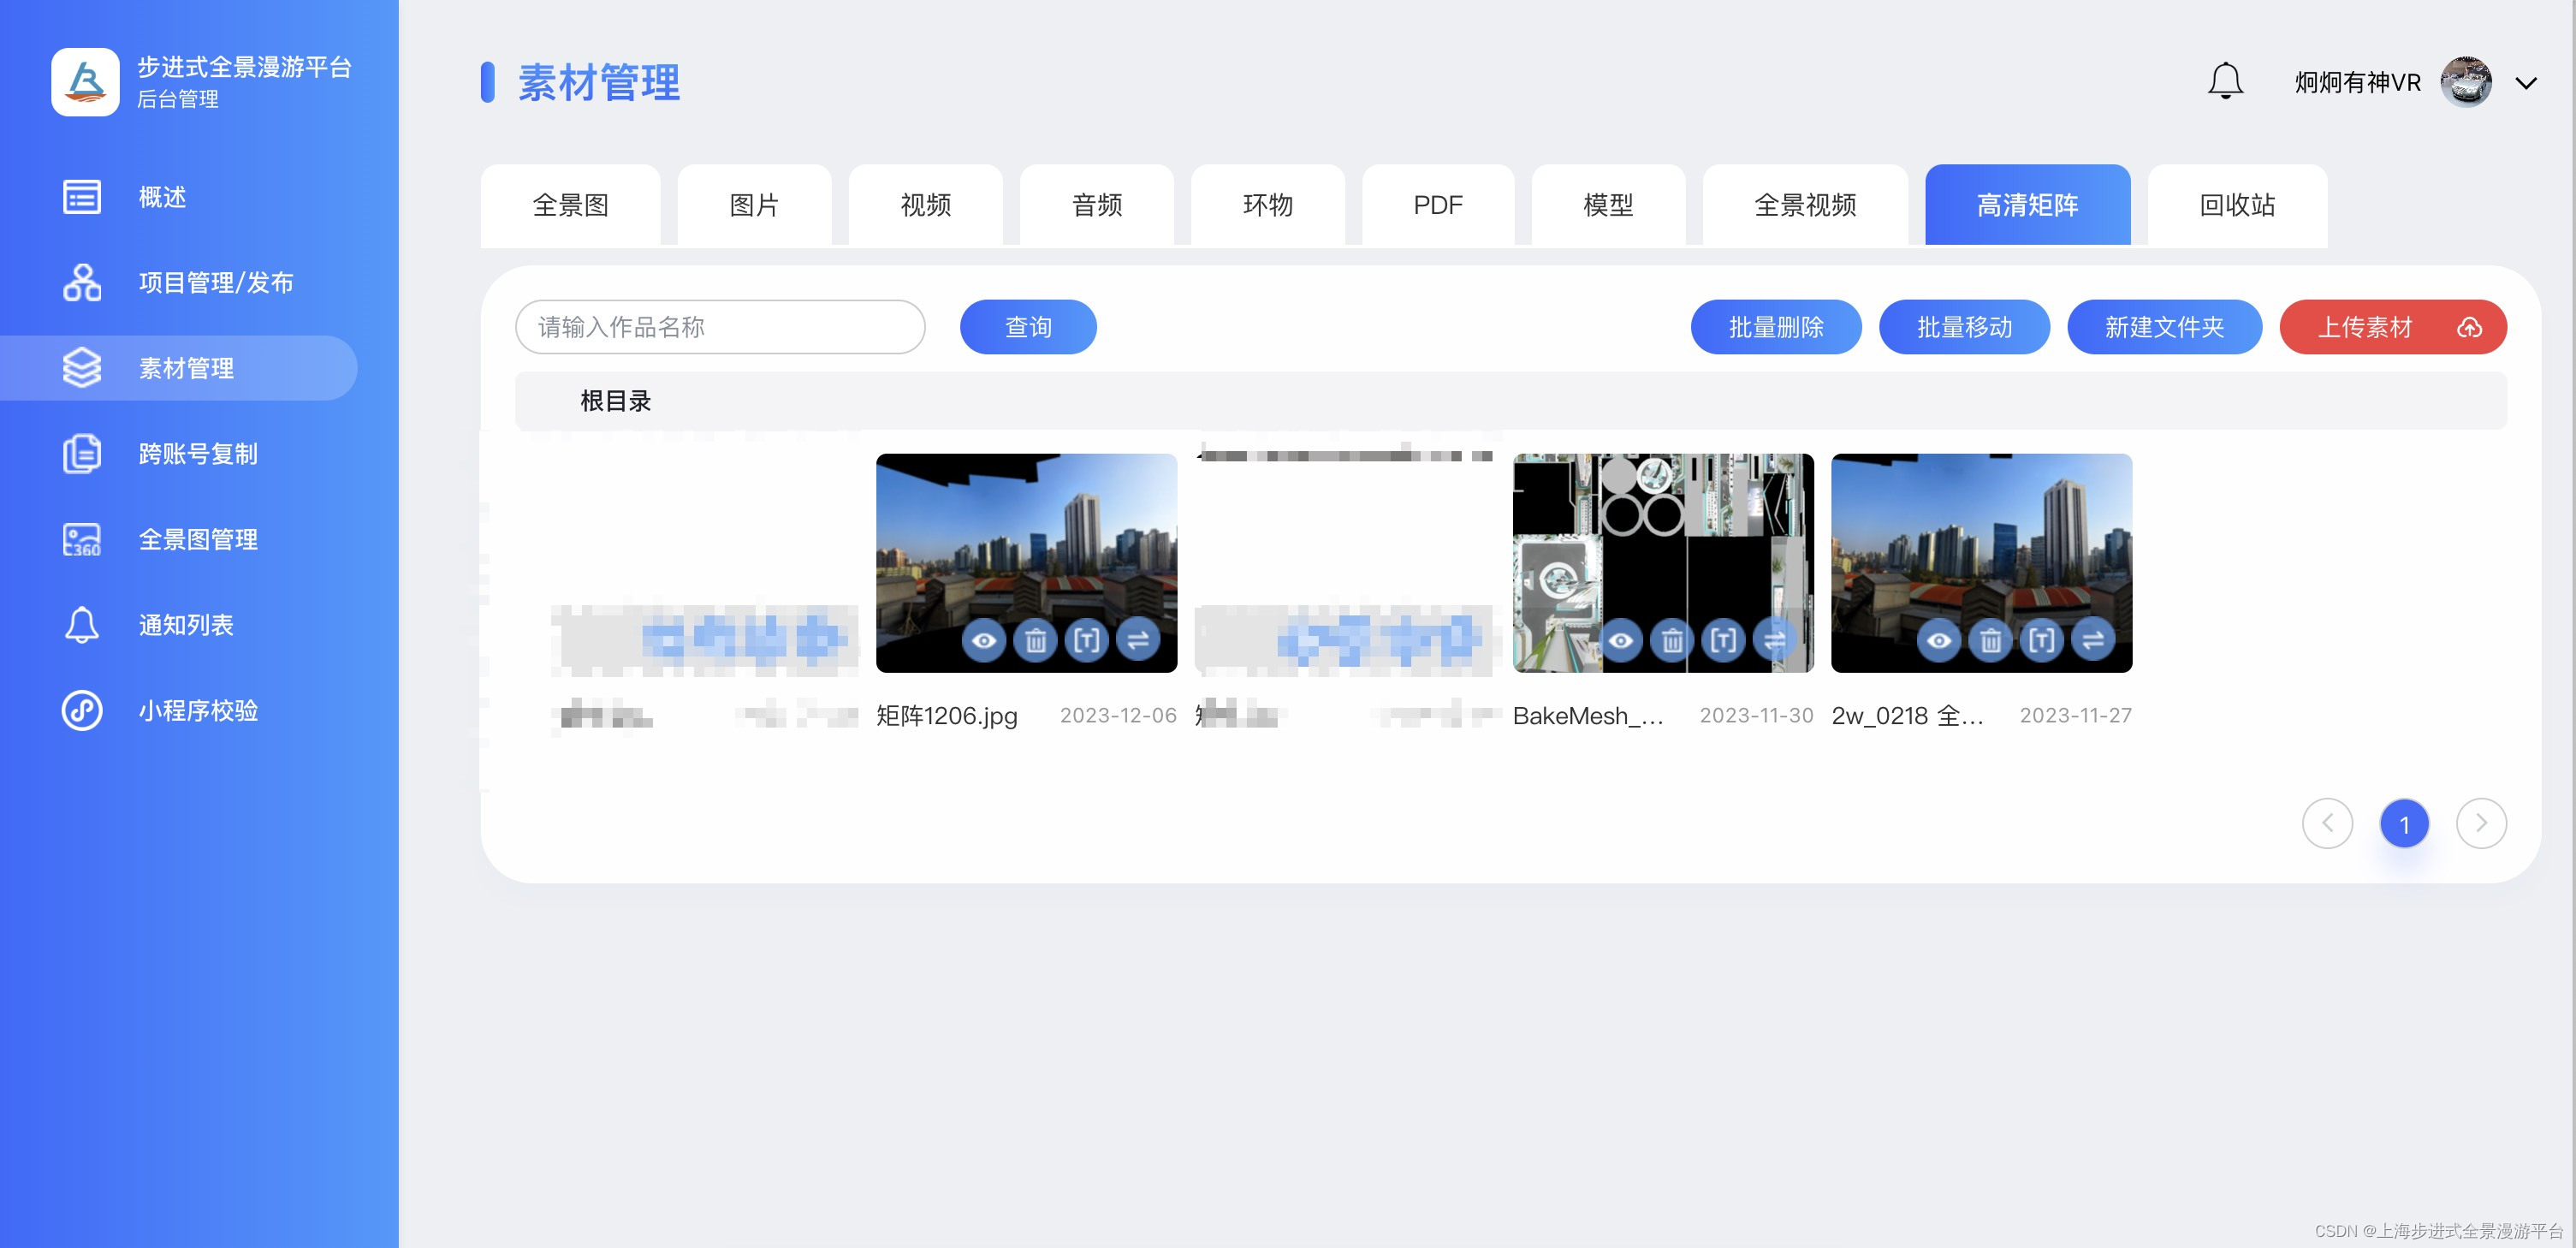Viewport: 2576px width, 1248px height.
Task: Click the 上传素材 button
Action: tap(2392, 327)
